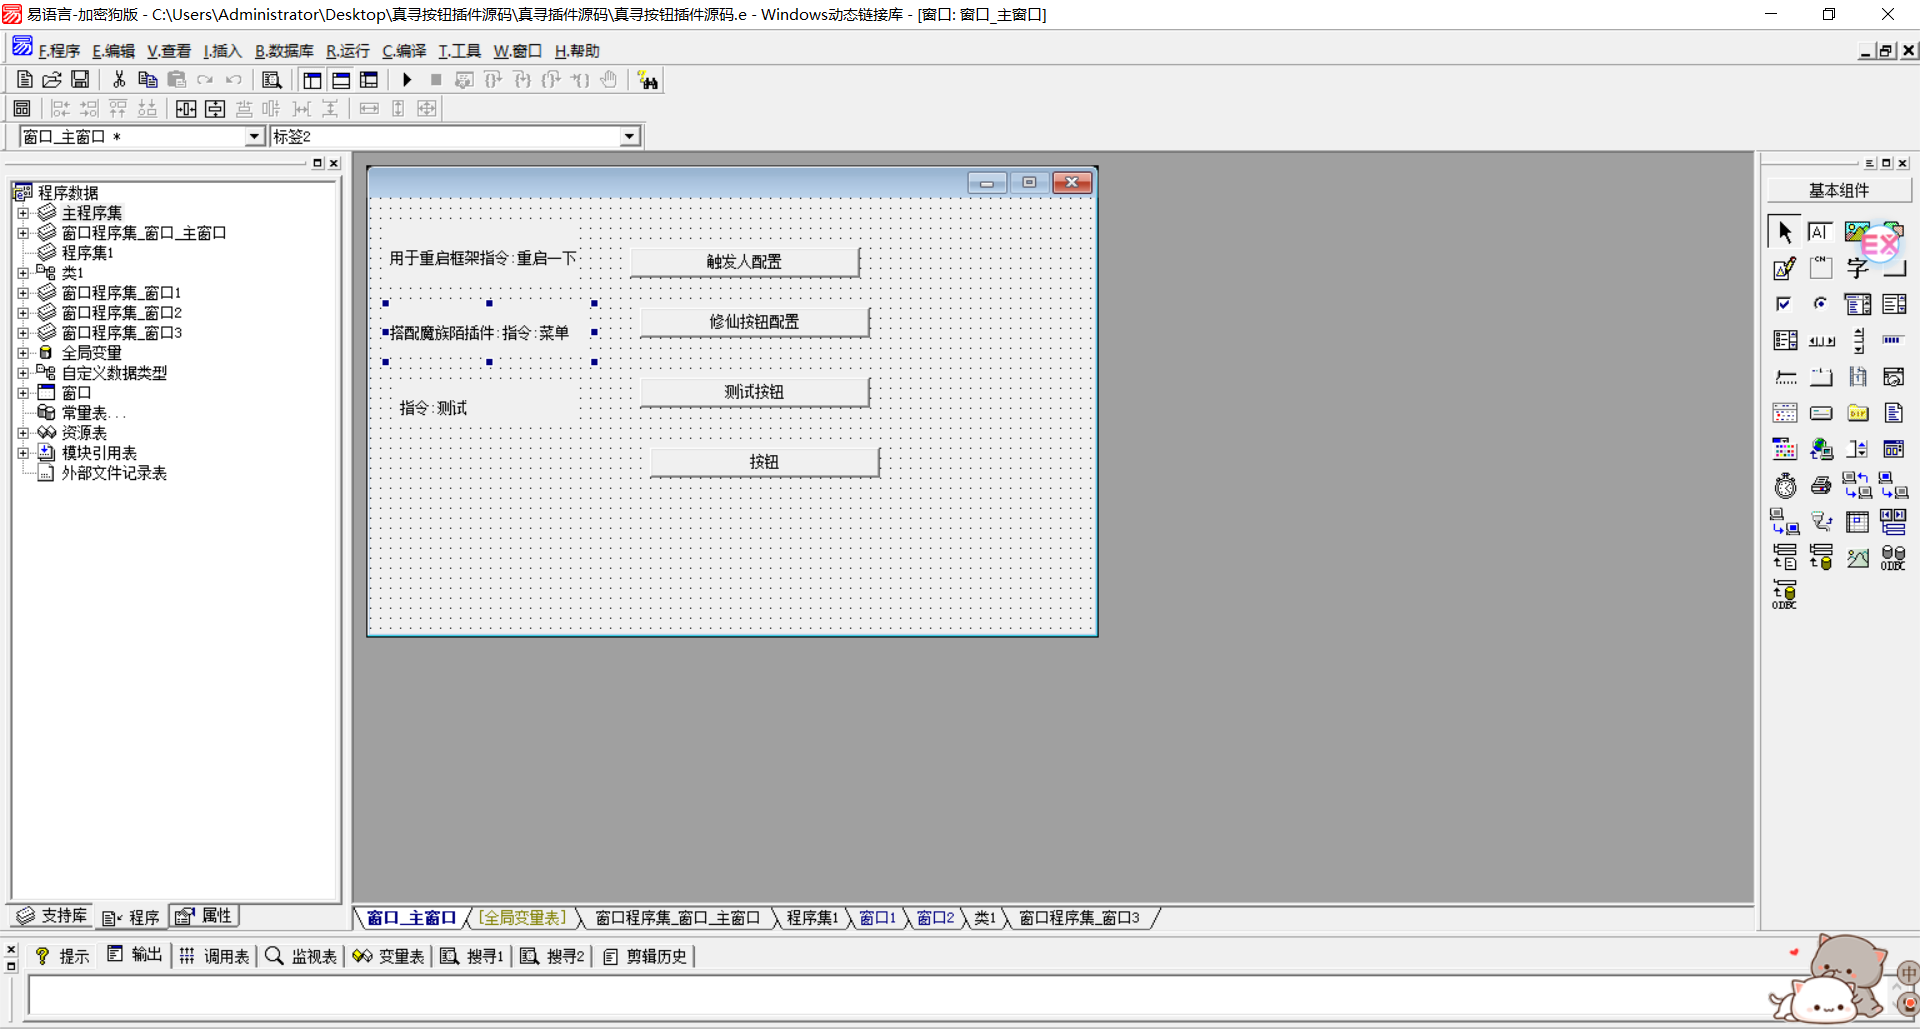Image resolution: width=1920 pixels, height=1030 pixels.
Task: Select the arrow pointer tool in palette
Action: click(x=1784, y=232)
